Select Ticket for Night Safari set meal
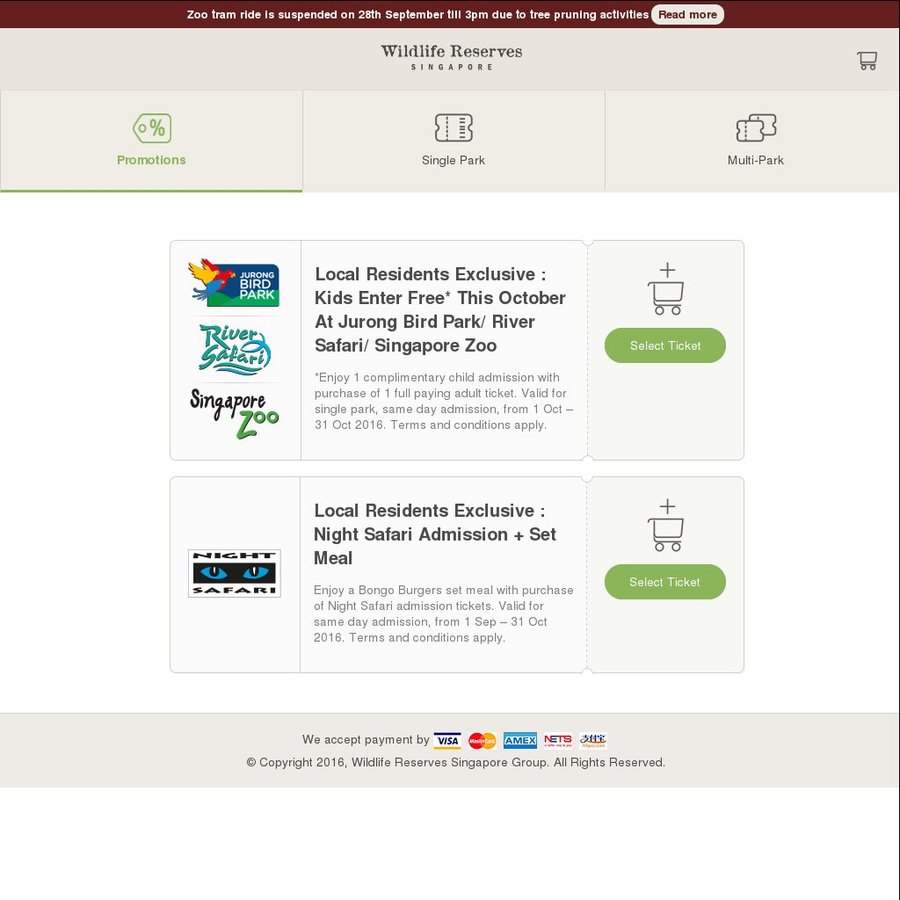 coord(665,581)
